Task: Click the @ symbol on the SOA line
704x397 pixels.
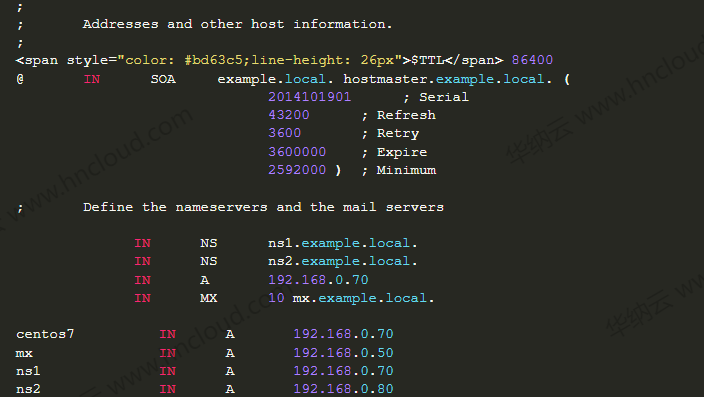Action: tap(20, 79)
